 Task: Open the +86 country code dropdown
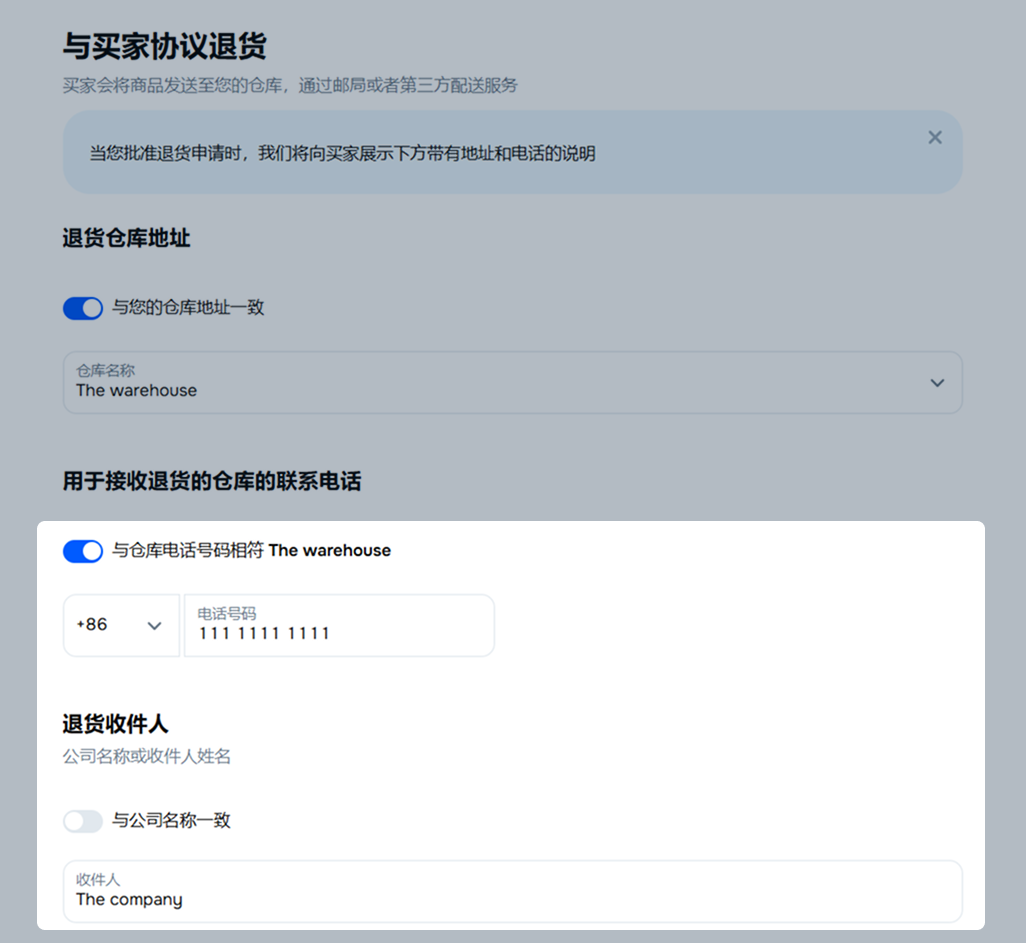coord(121,625)
